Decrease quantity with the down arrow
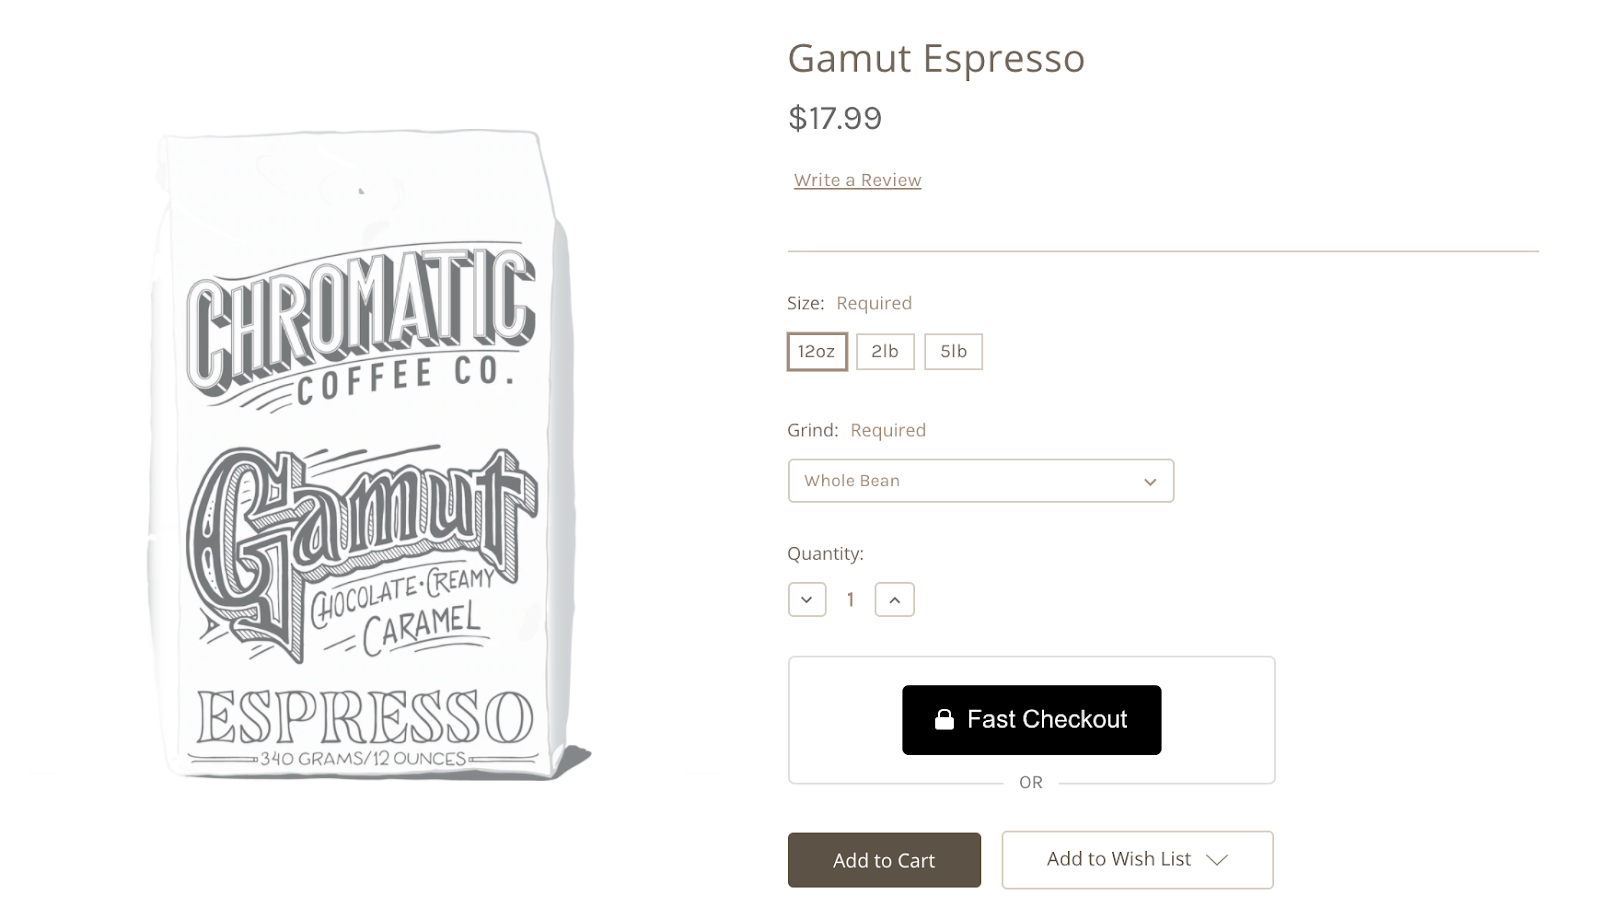The image size is (1600, 919). [x=807, y=600]
